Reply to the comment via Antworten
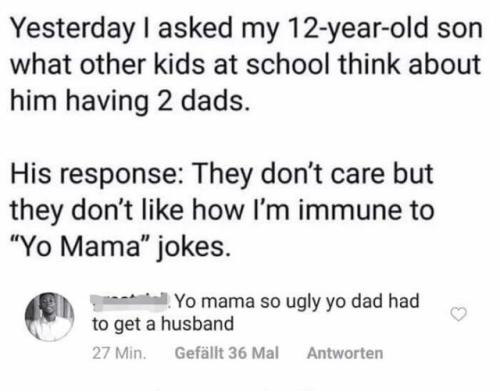The height and width of the screenshot is (391, 500). tap(345, 353)
